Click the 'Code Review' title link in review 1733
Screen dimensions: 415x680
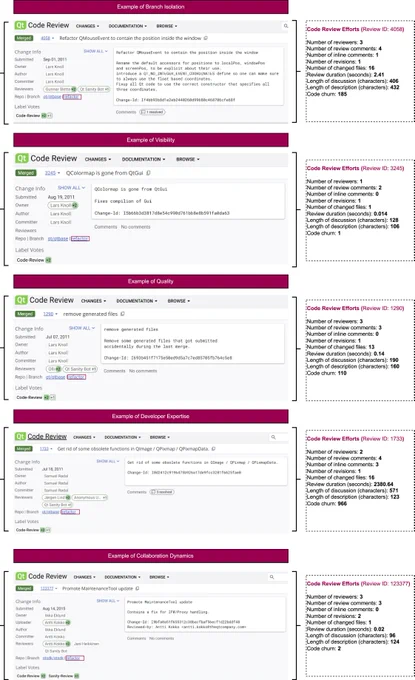click(x=47, y=437)
